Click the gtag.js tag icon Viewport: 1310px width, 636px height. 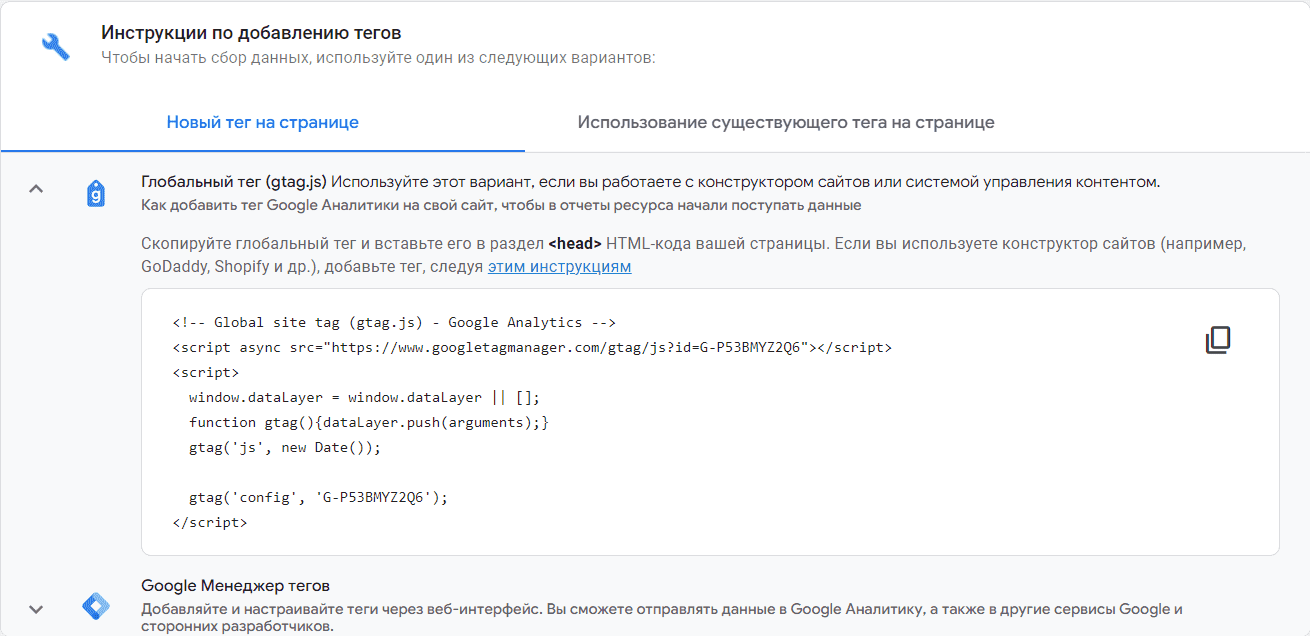(96, 194)
